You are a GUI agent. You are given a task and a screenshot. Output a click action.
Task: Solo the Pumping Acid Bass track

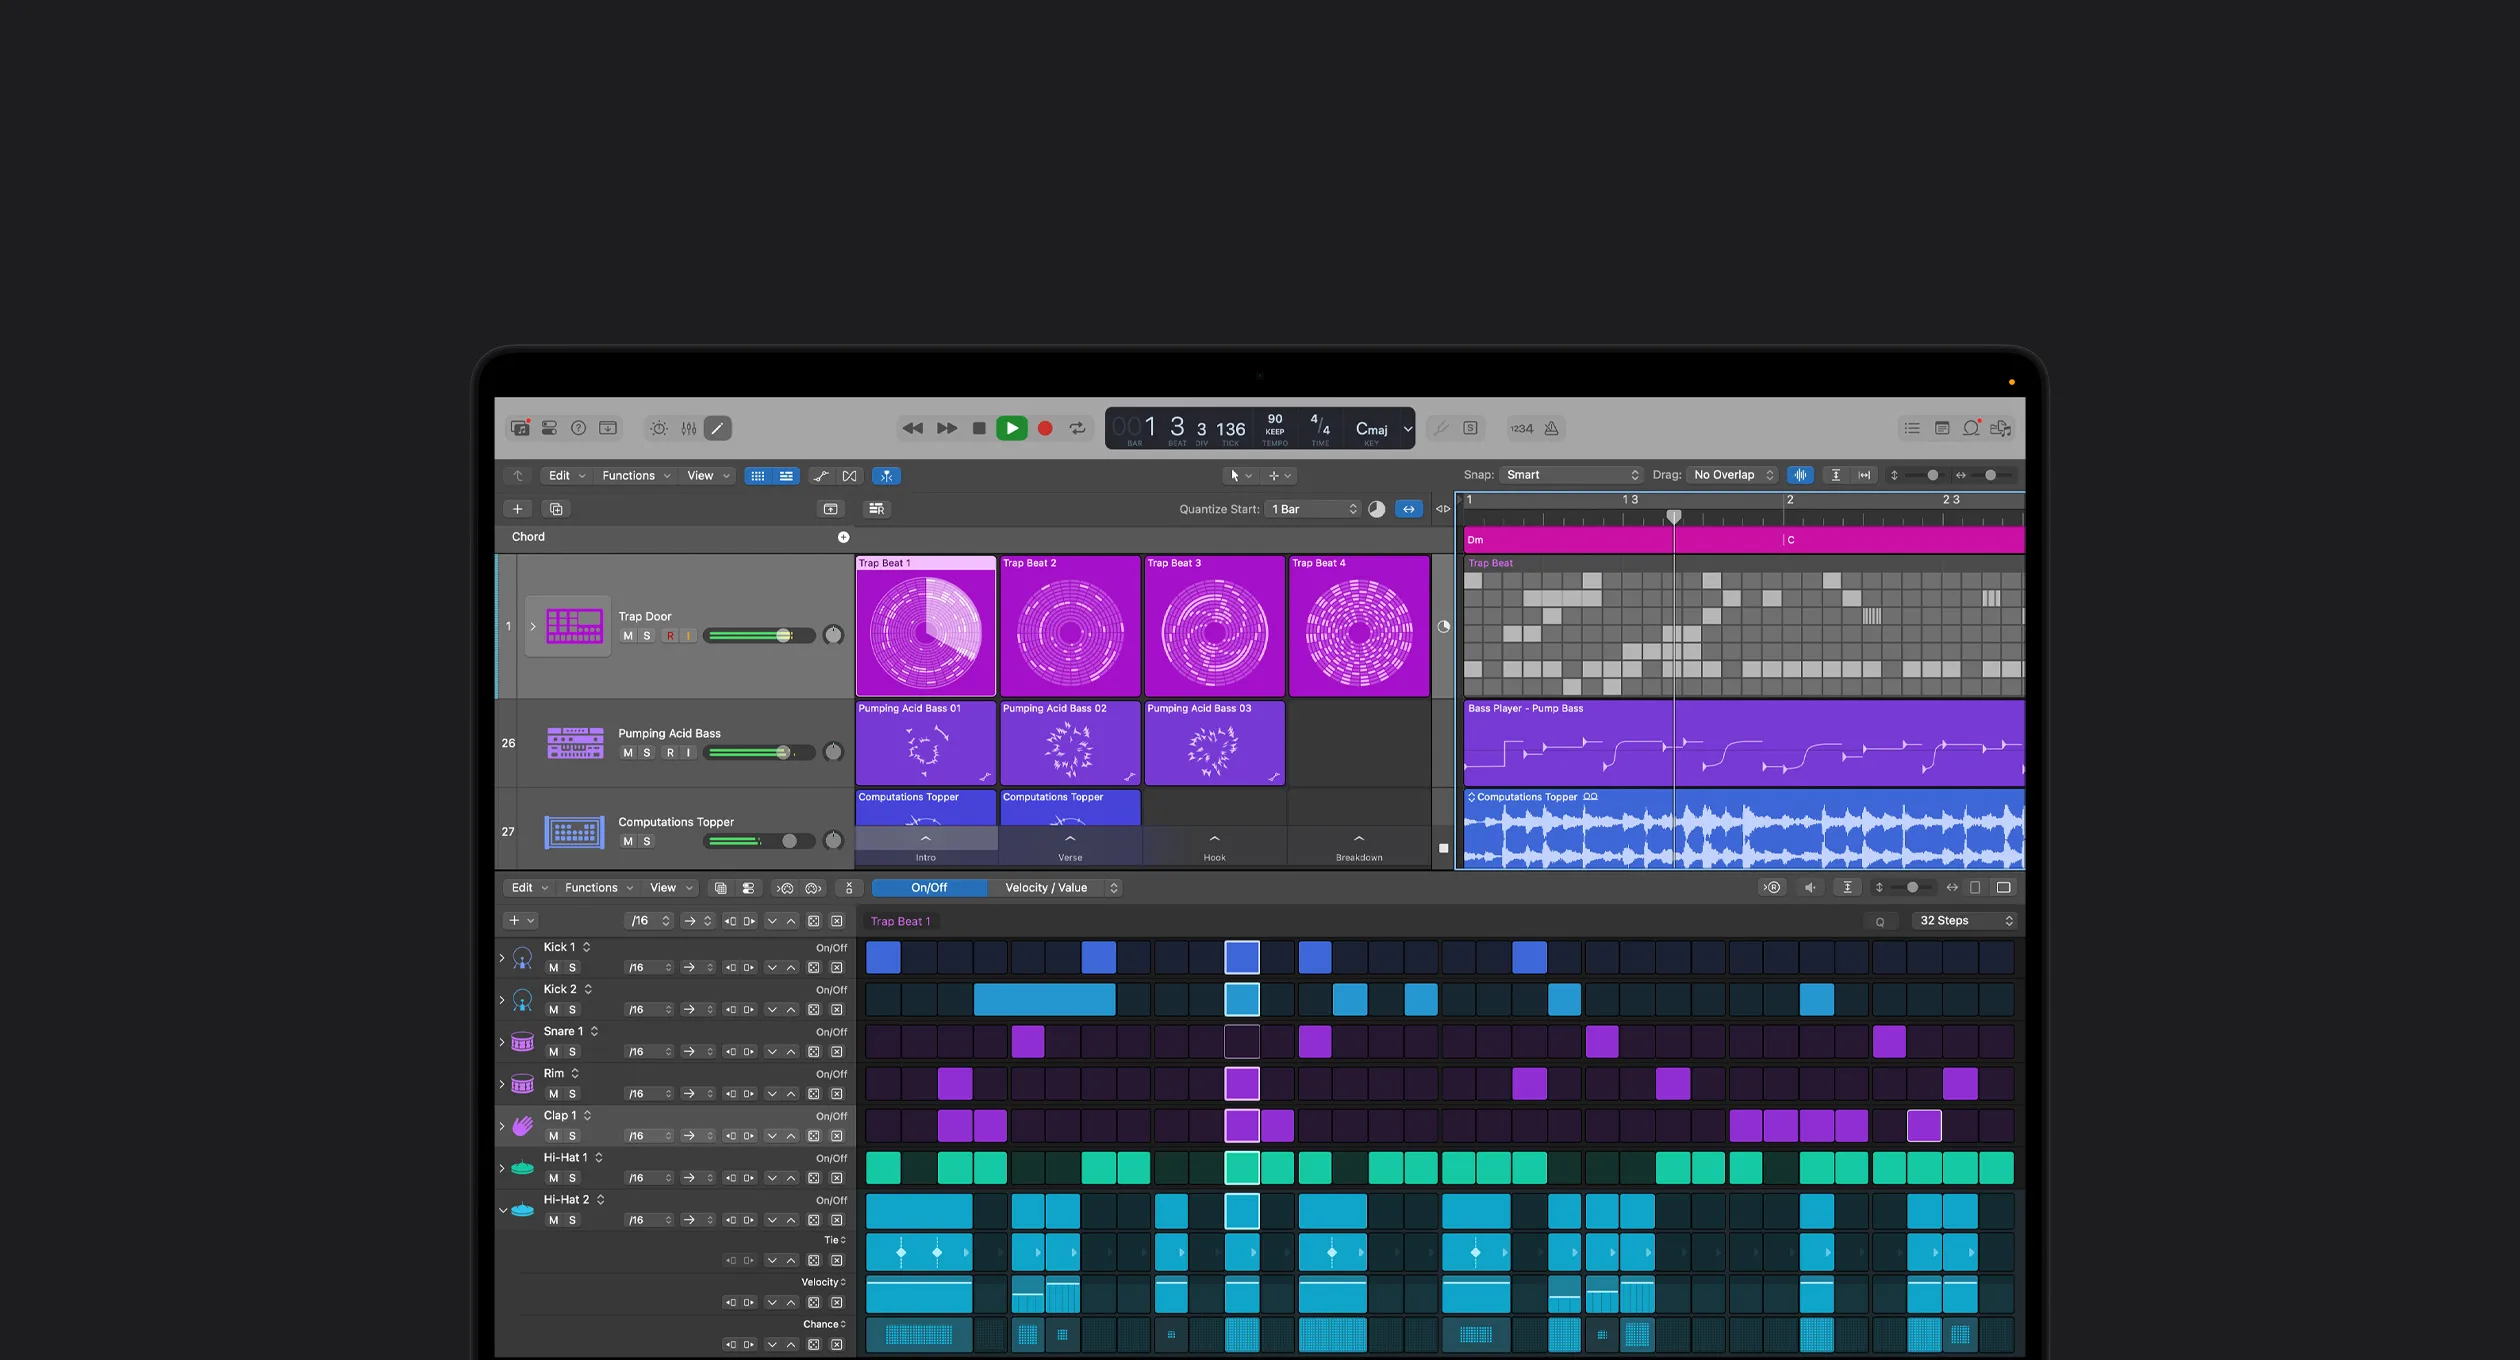click(648, 752)
